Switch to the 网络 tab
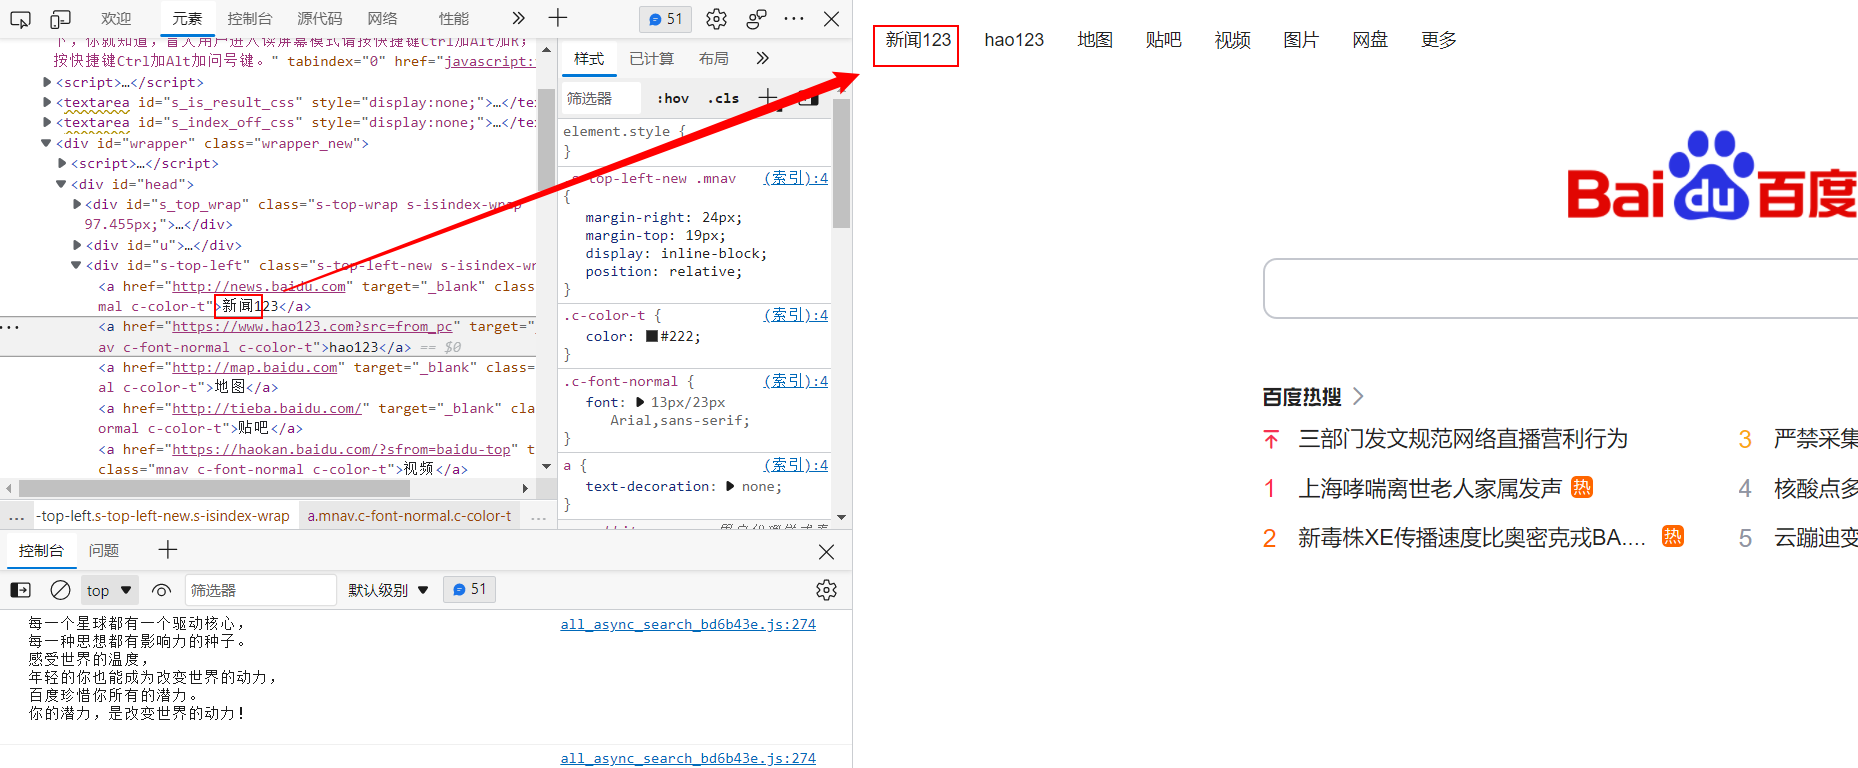Image resolution: width=1858 pixels, height=768 pixels. pos(382,19)
